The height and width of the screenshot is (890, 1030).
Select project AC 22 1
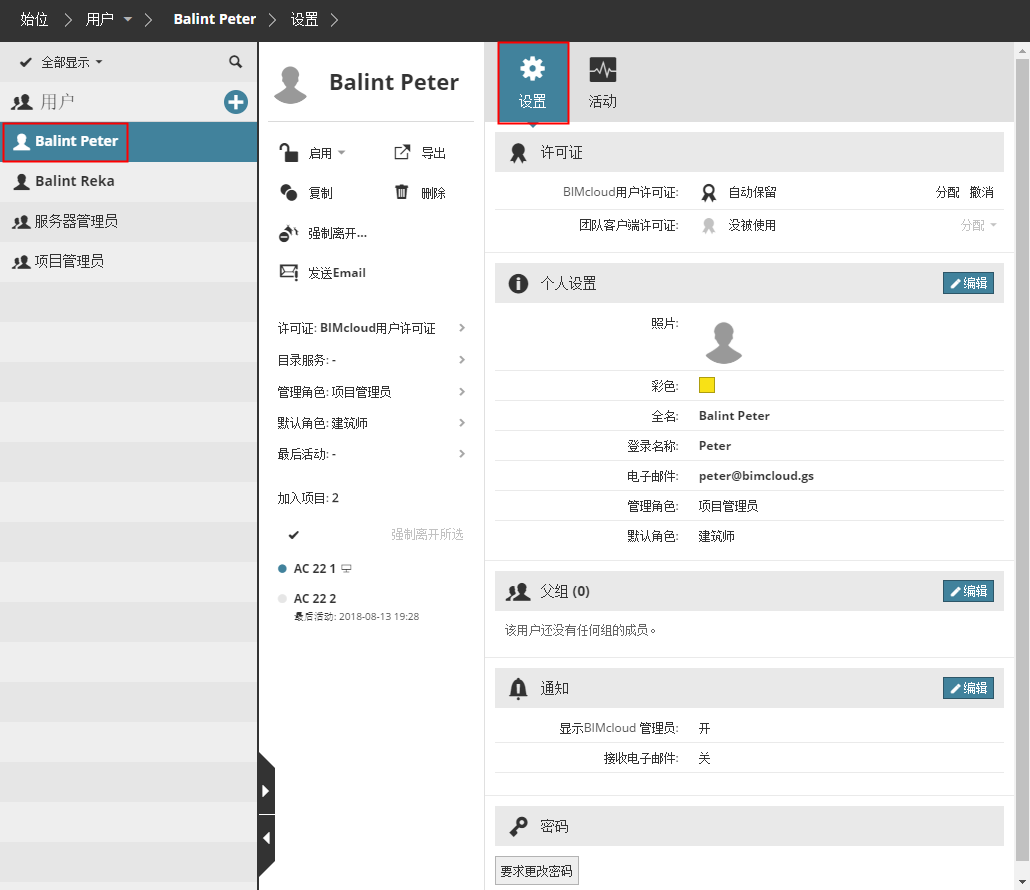click(x=315, y=569)
